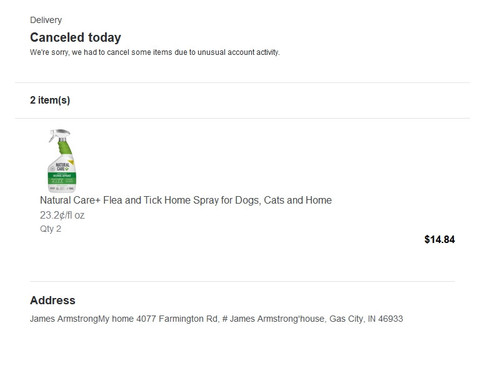Select the divider line below 2 item(s)

pos(243,118)
